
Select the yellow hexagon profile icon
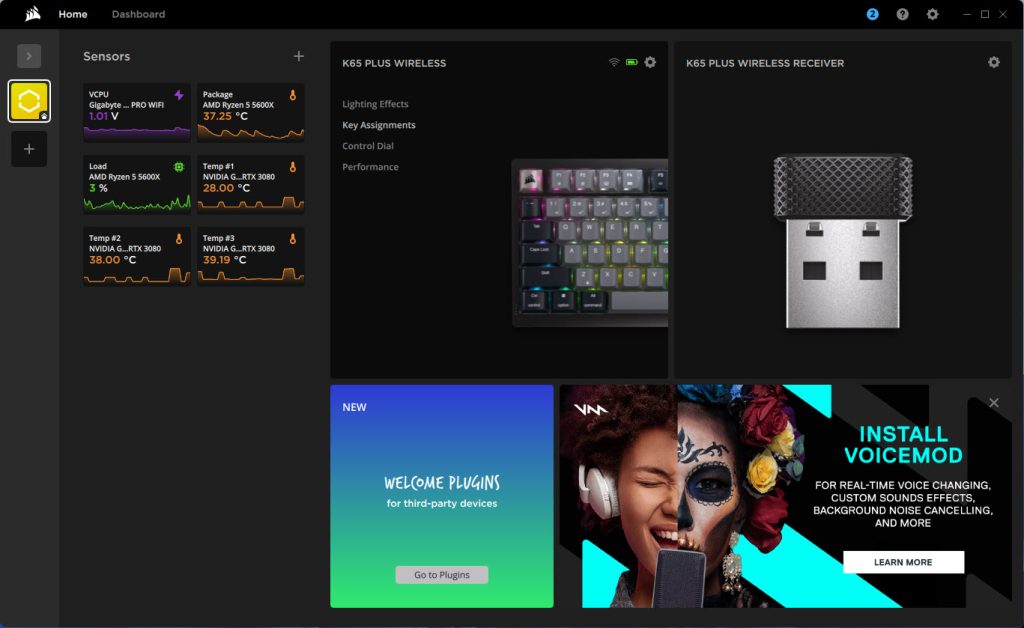pyautogui.click(x=29, y=101)
